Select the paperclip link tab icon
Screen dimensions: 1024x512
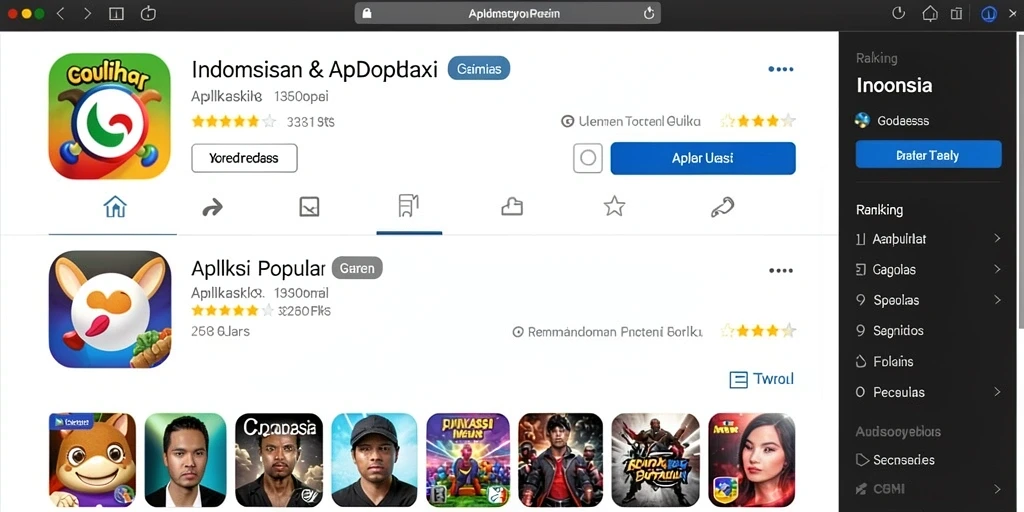click(x=722, y=208)
